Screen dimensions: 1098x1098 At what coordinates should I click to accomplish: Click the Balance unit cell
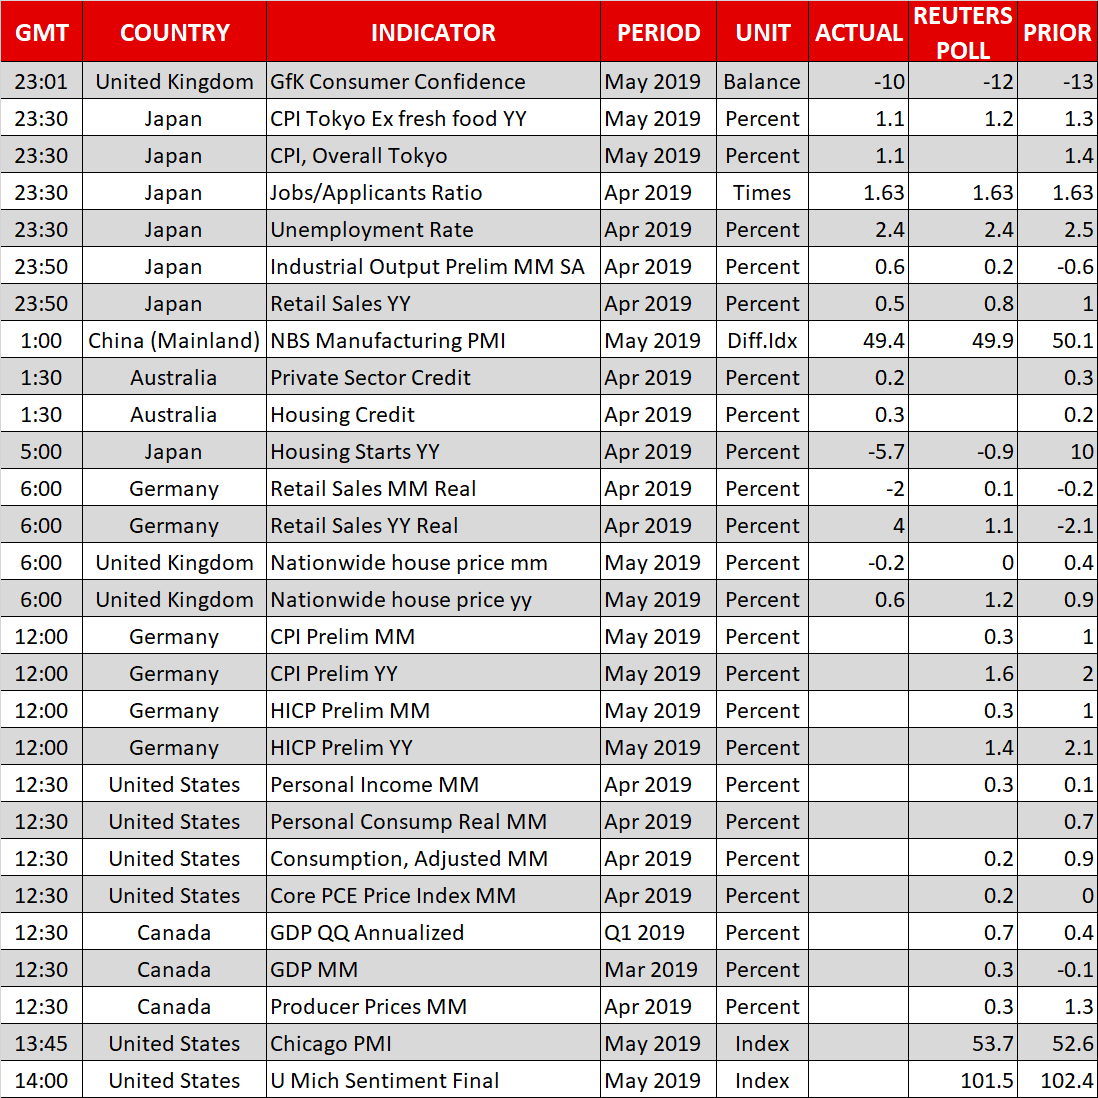pos(763,81)
